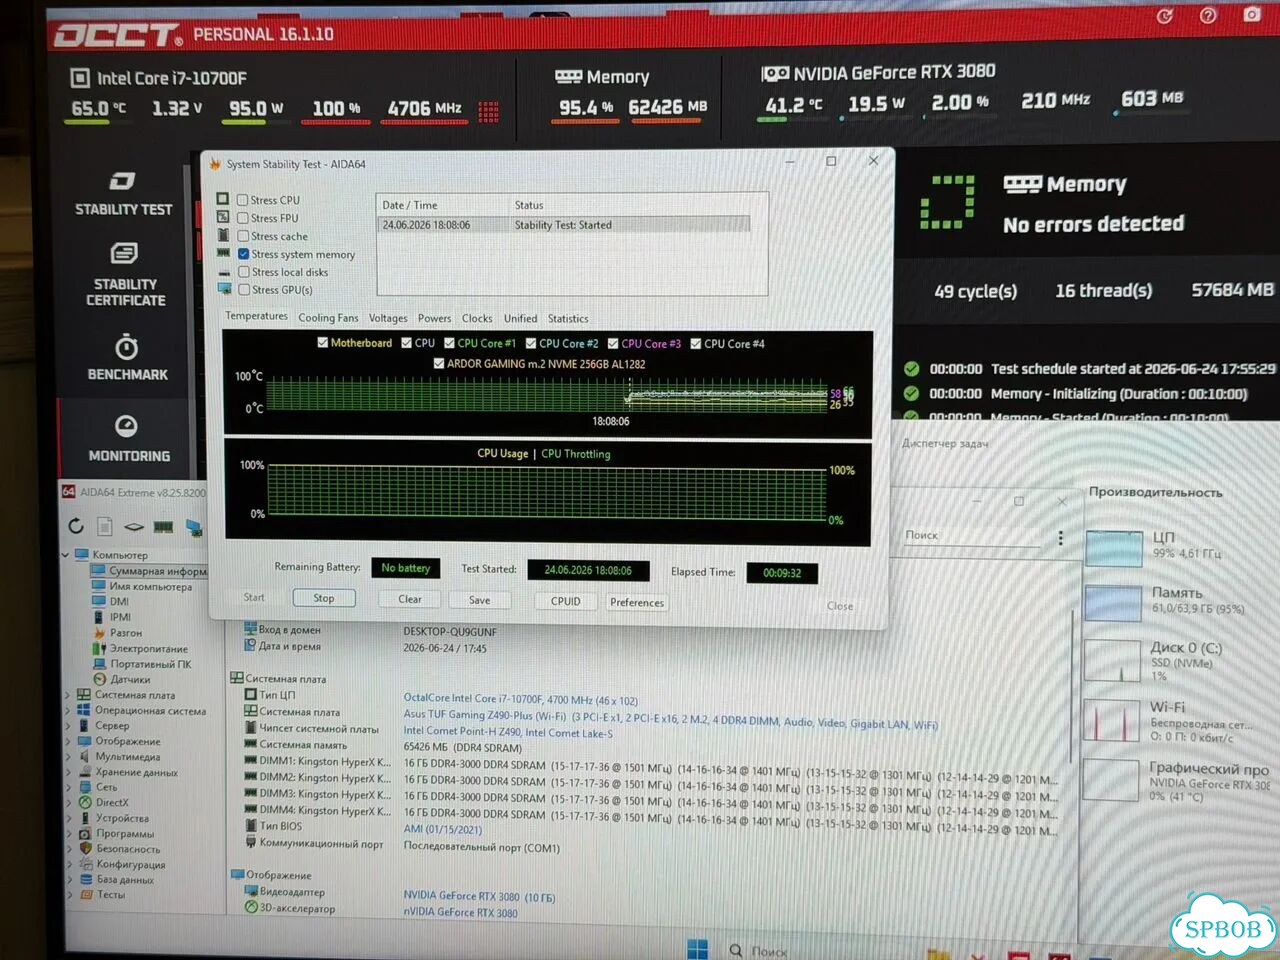Image resolution: width=1280 pixels, height=960 pixels.
Task: Toggle the Motherboard temperature checkbox
Action: (322, 342)
